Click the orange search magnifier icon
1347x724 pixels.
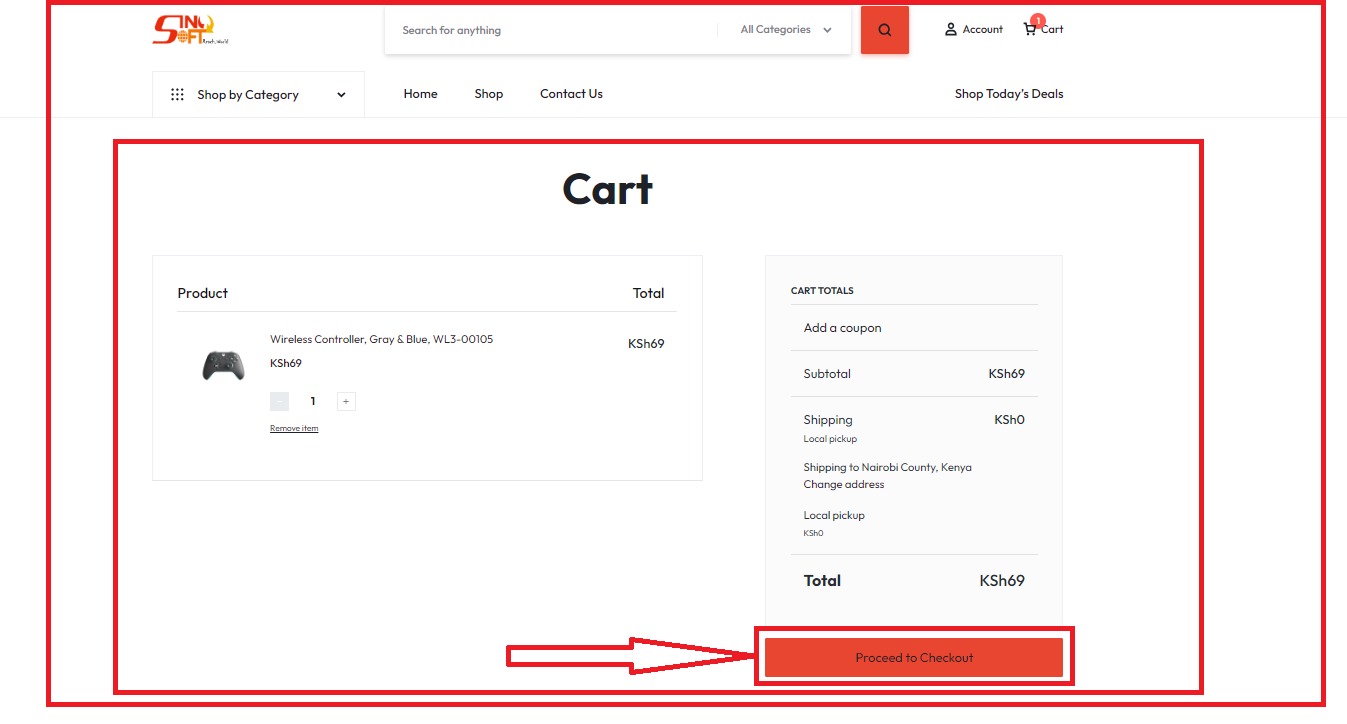click(884, 29)
